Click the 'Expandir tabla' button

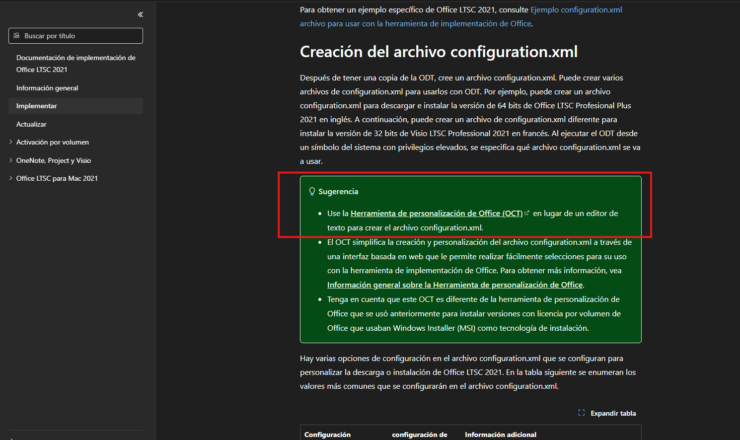[607, 413]
